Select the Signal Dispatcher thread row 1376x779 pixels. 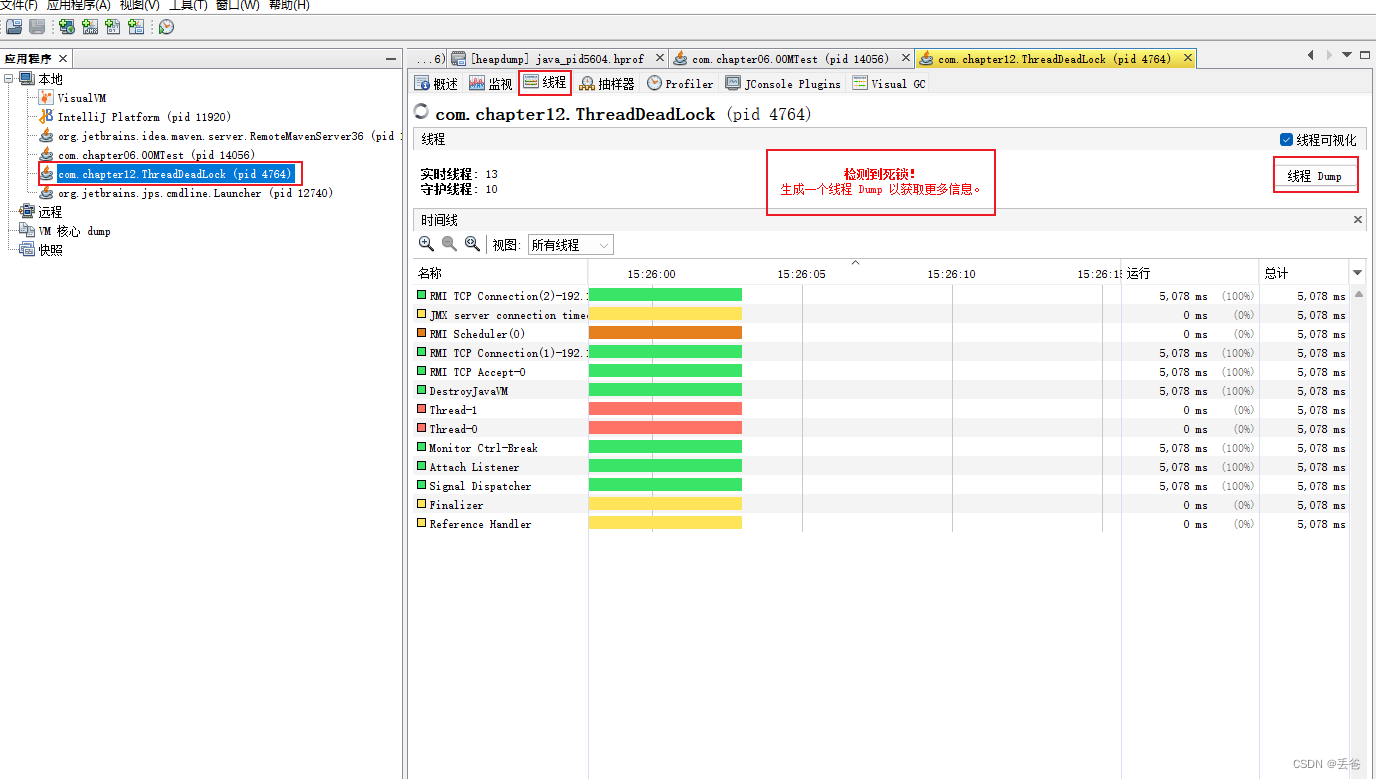pos(881,486)
